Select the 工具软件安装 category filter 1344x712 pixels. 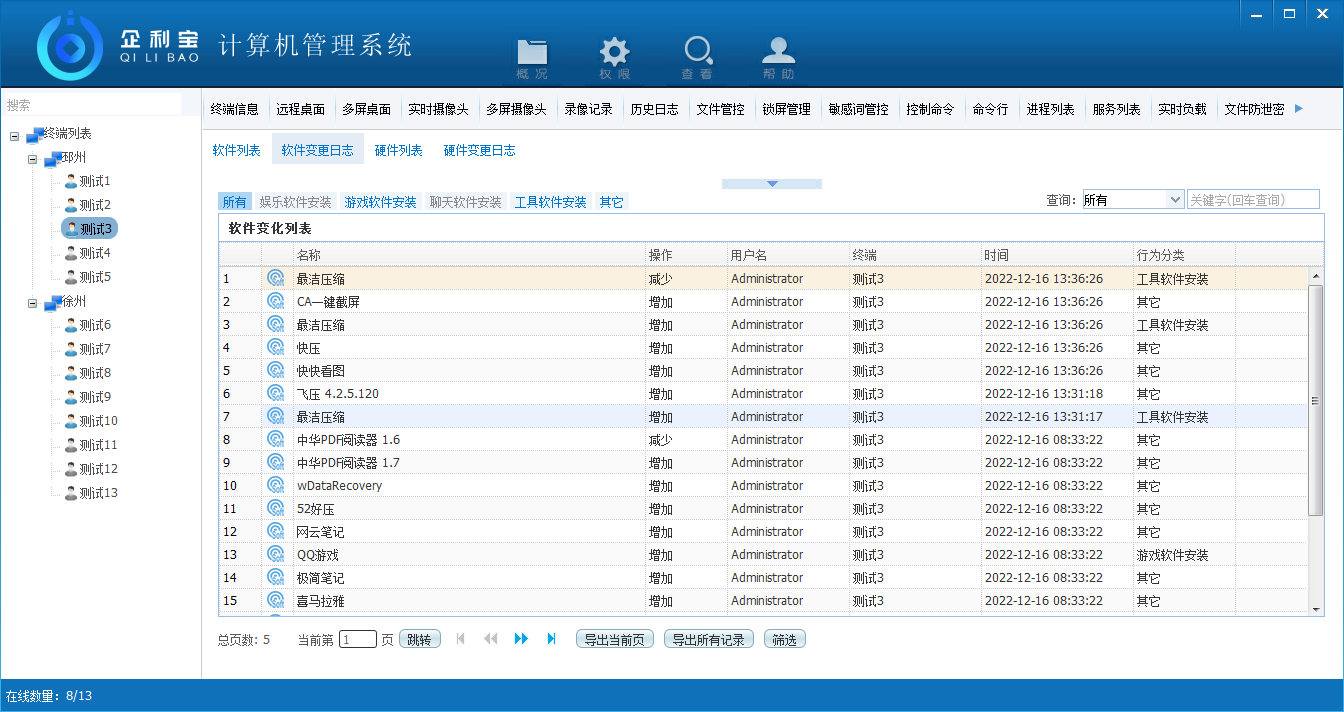550,202
